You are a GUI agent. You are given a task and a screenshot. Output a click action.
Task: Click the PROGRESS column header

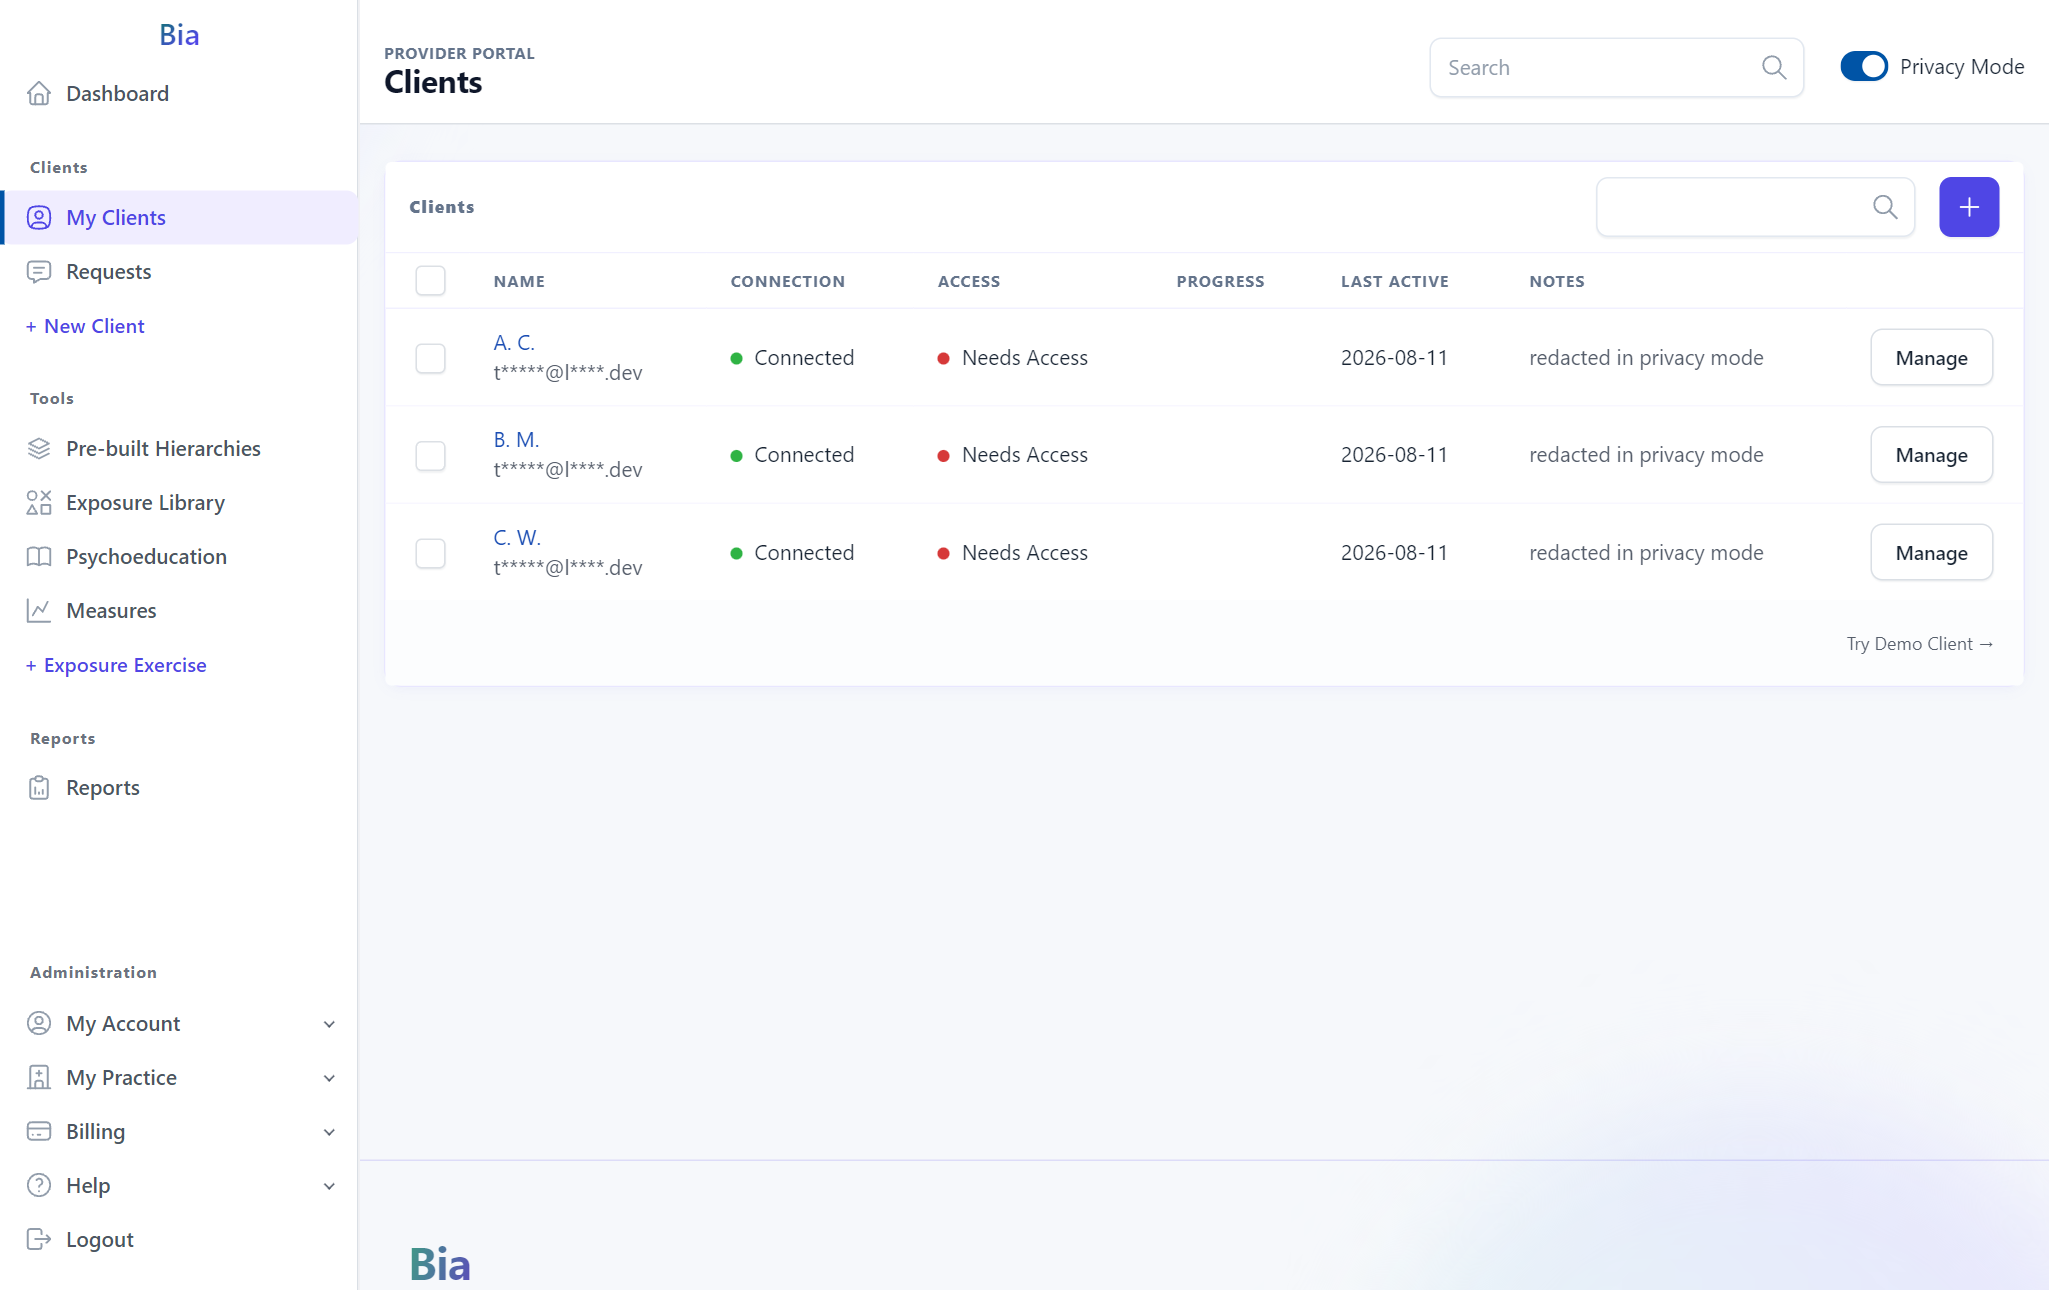point(1220,281)
